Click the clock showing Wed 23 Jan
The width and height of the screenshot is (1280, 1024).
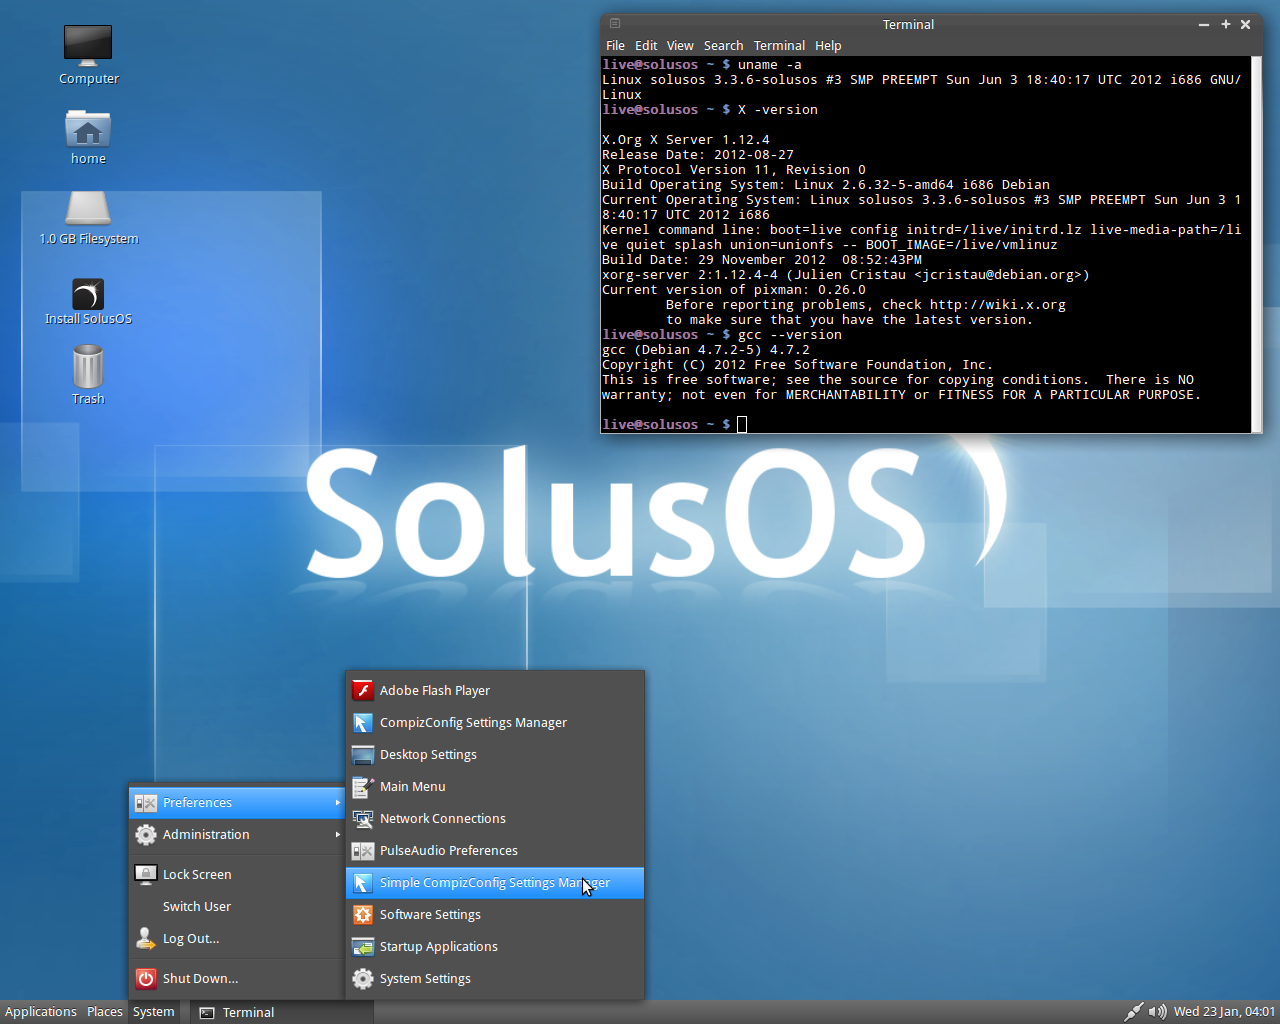click(x=1224, y=1012)
